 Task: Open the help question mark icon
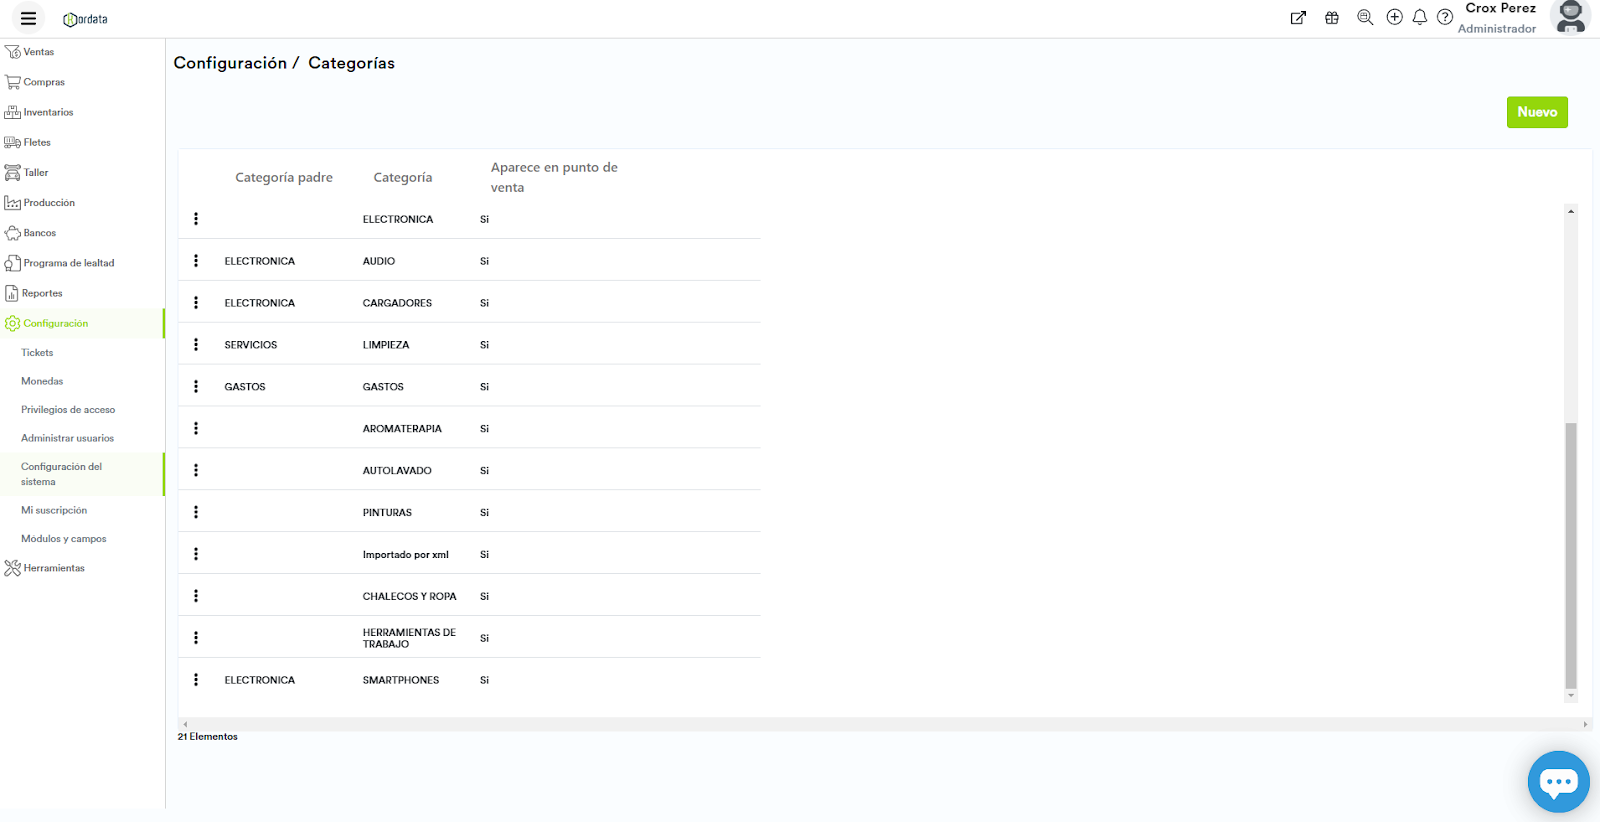(1445, 17)
